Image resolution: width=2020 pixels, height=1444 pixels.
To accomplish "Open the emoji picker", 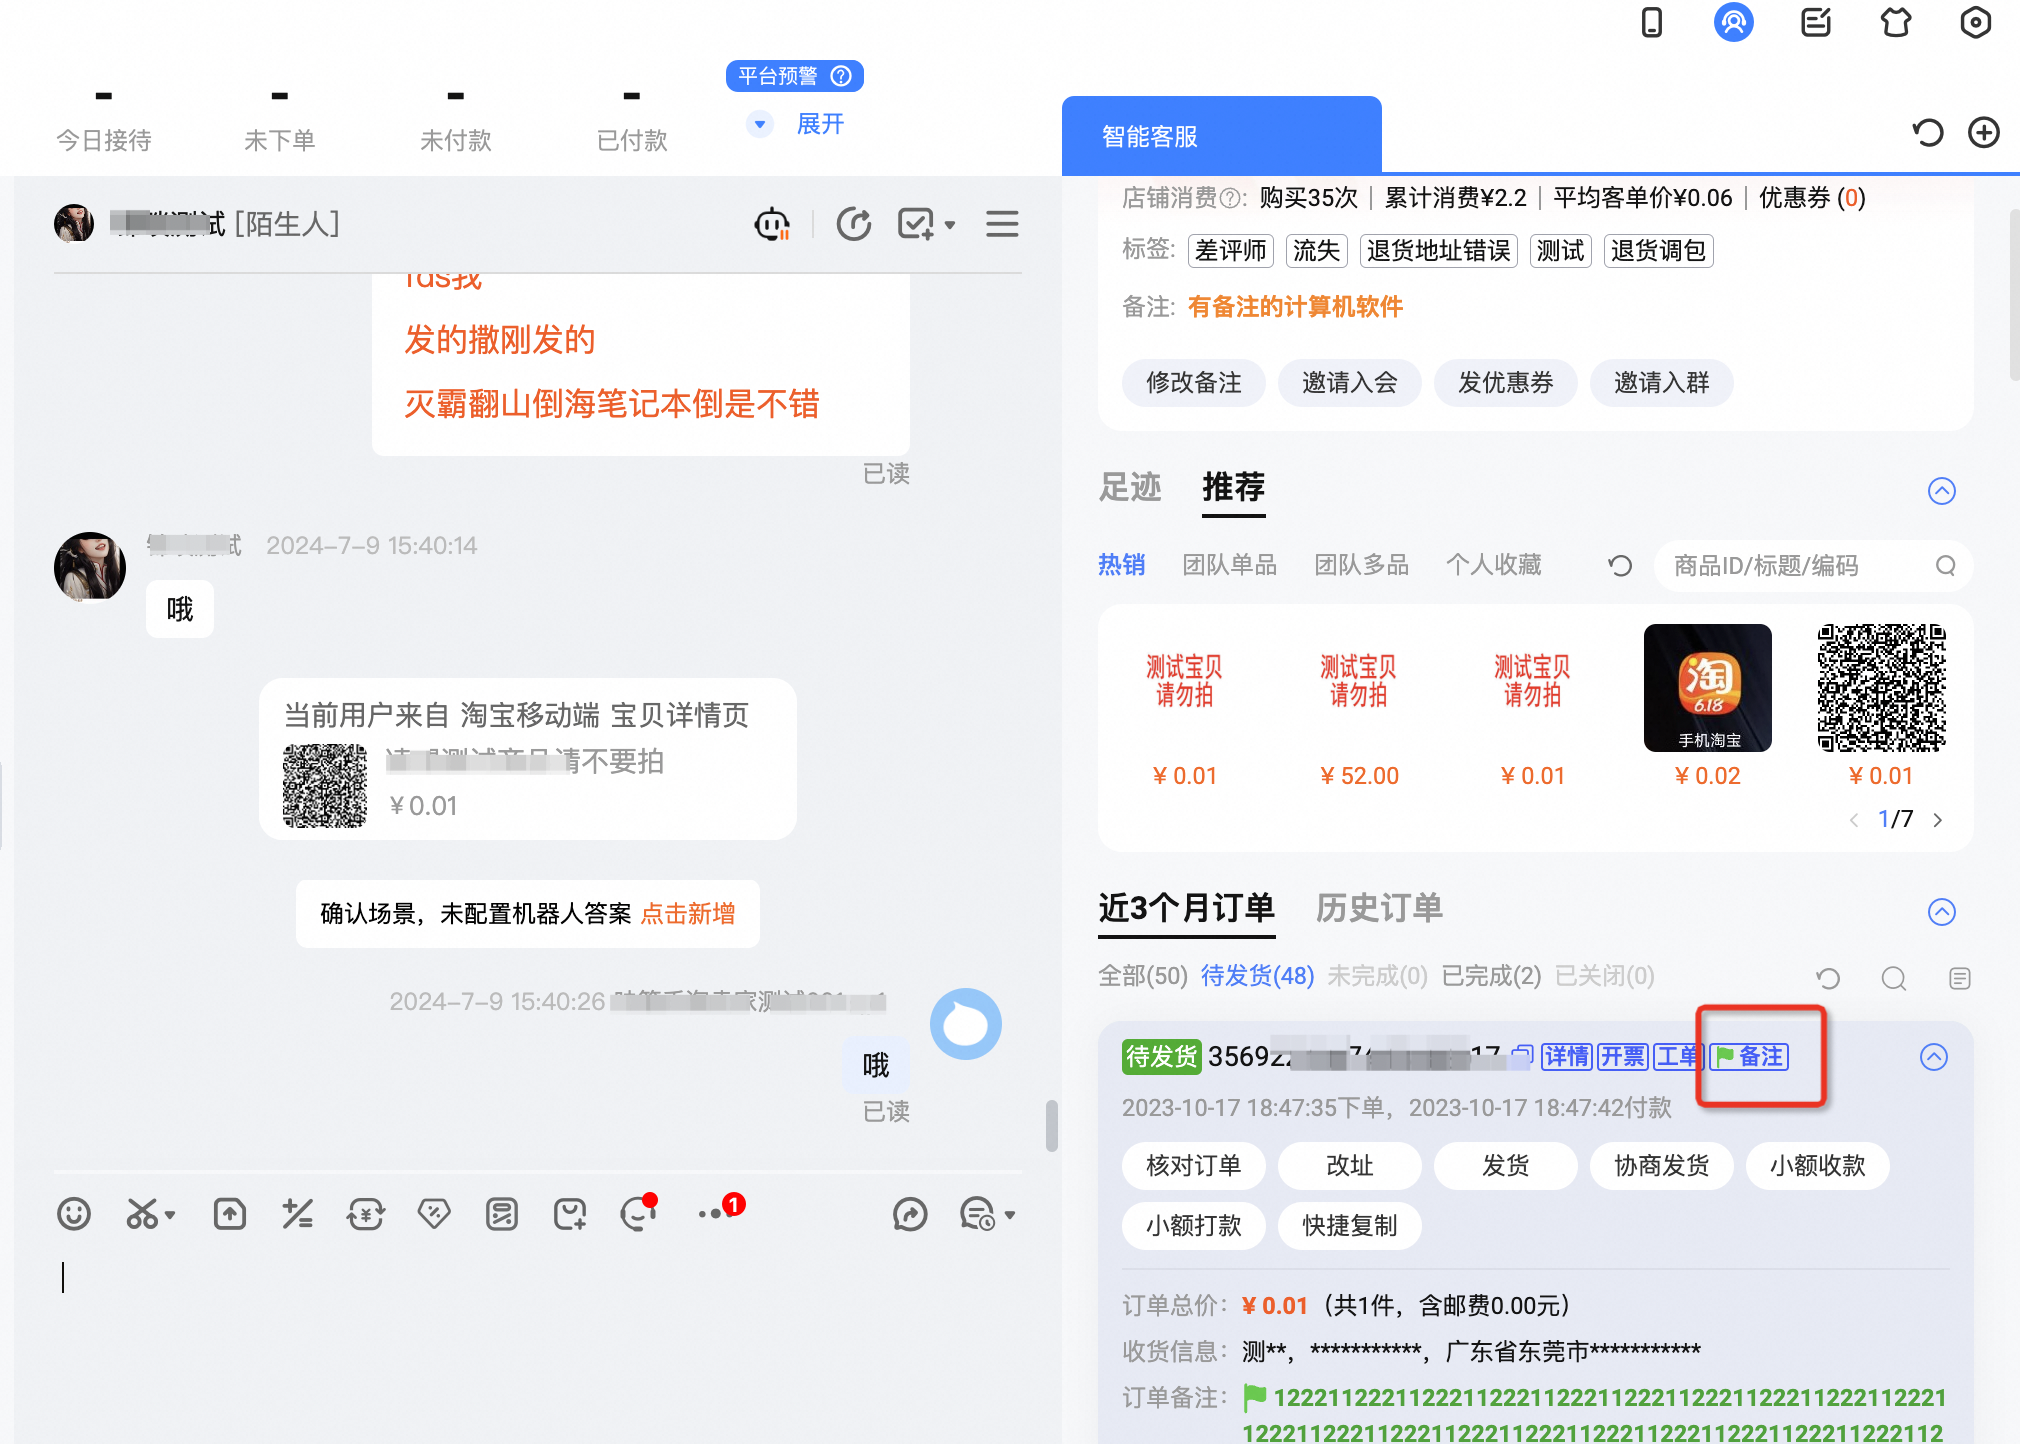I will (74, 1214).
